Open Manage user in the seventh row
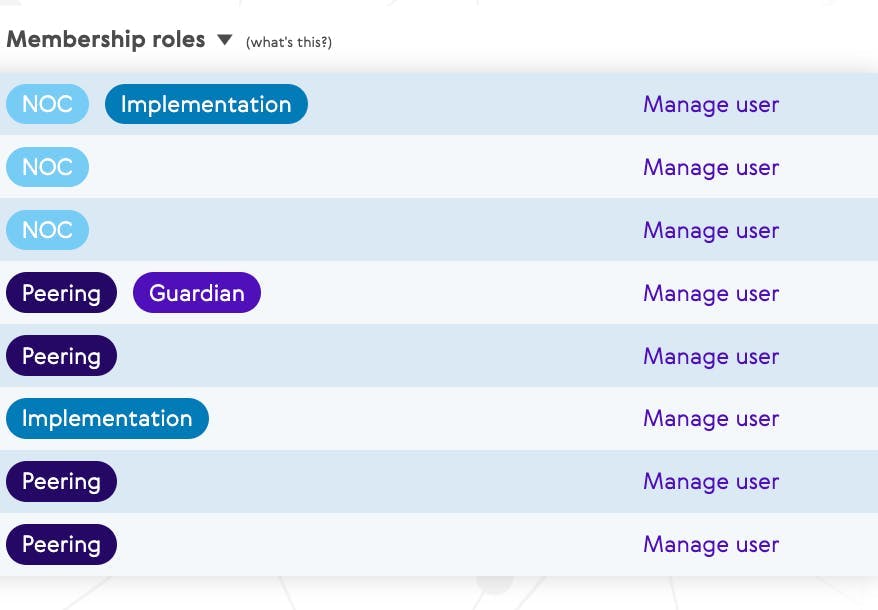The image size is (878, 610). [x=711, y=482]
